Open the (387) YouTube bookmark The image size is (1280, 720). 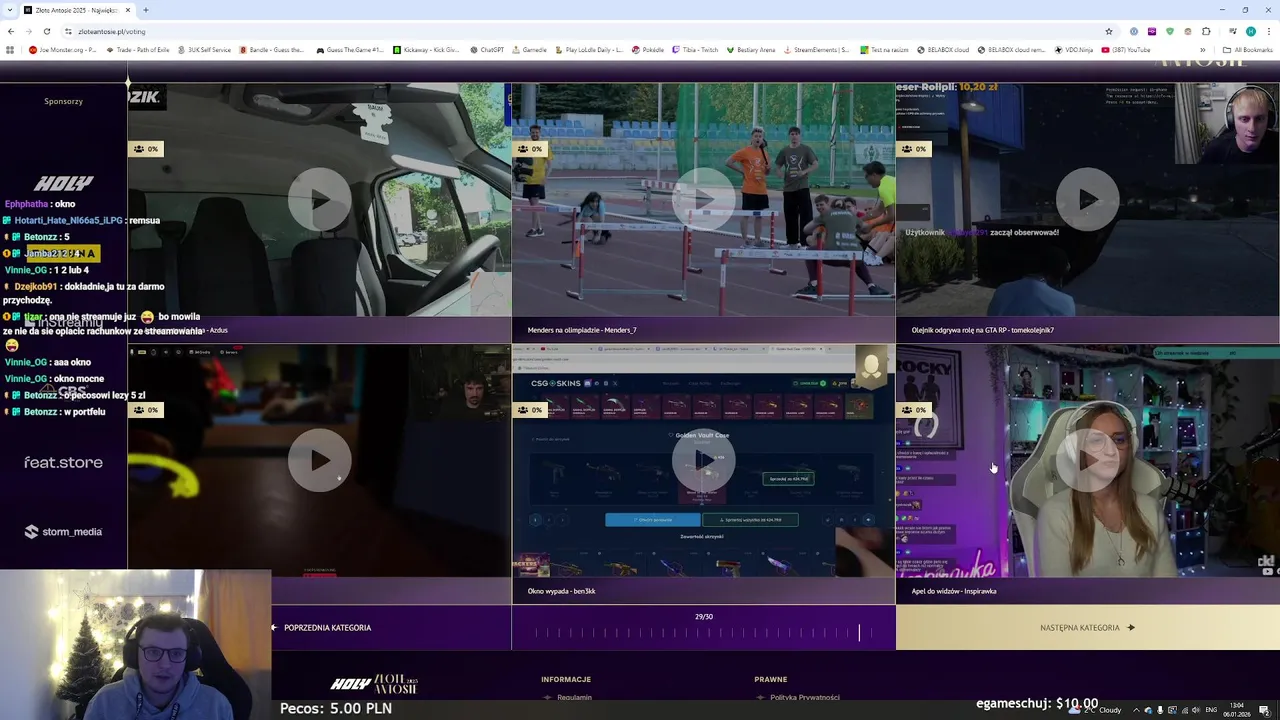click(x=1126, y=50)
